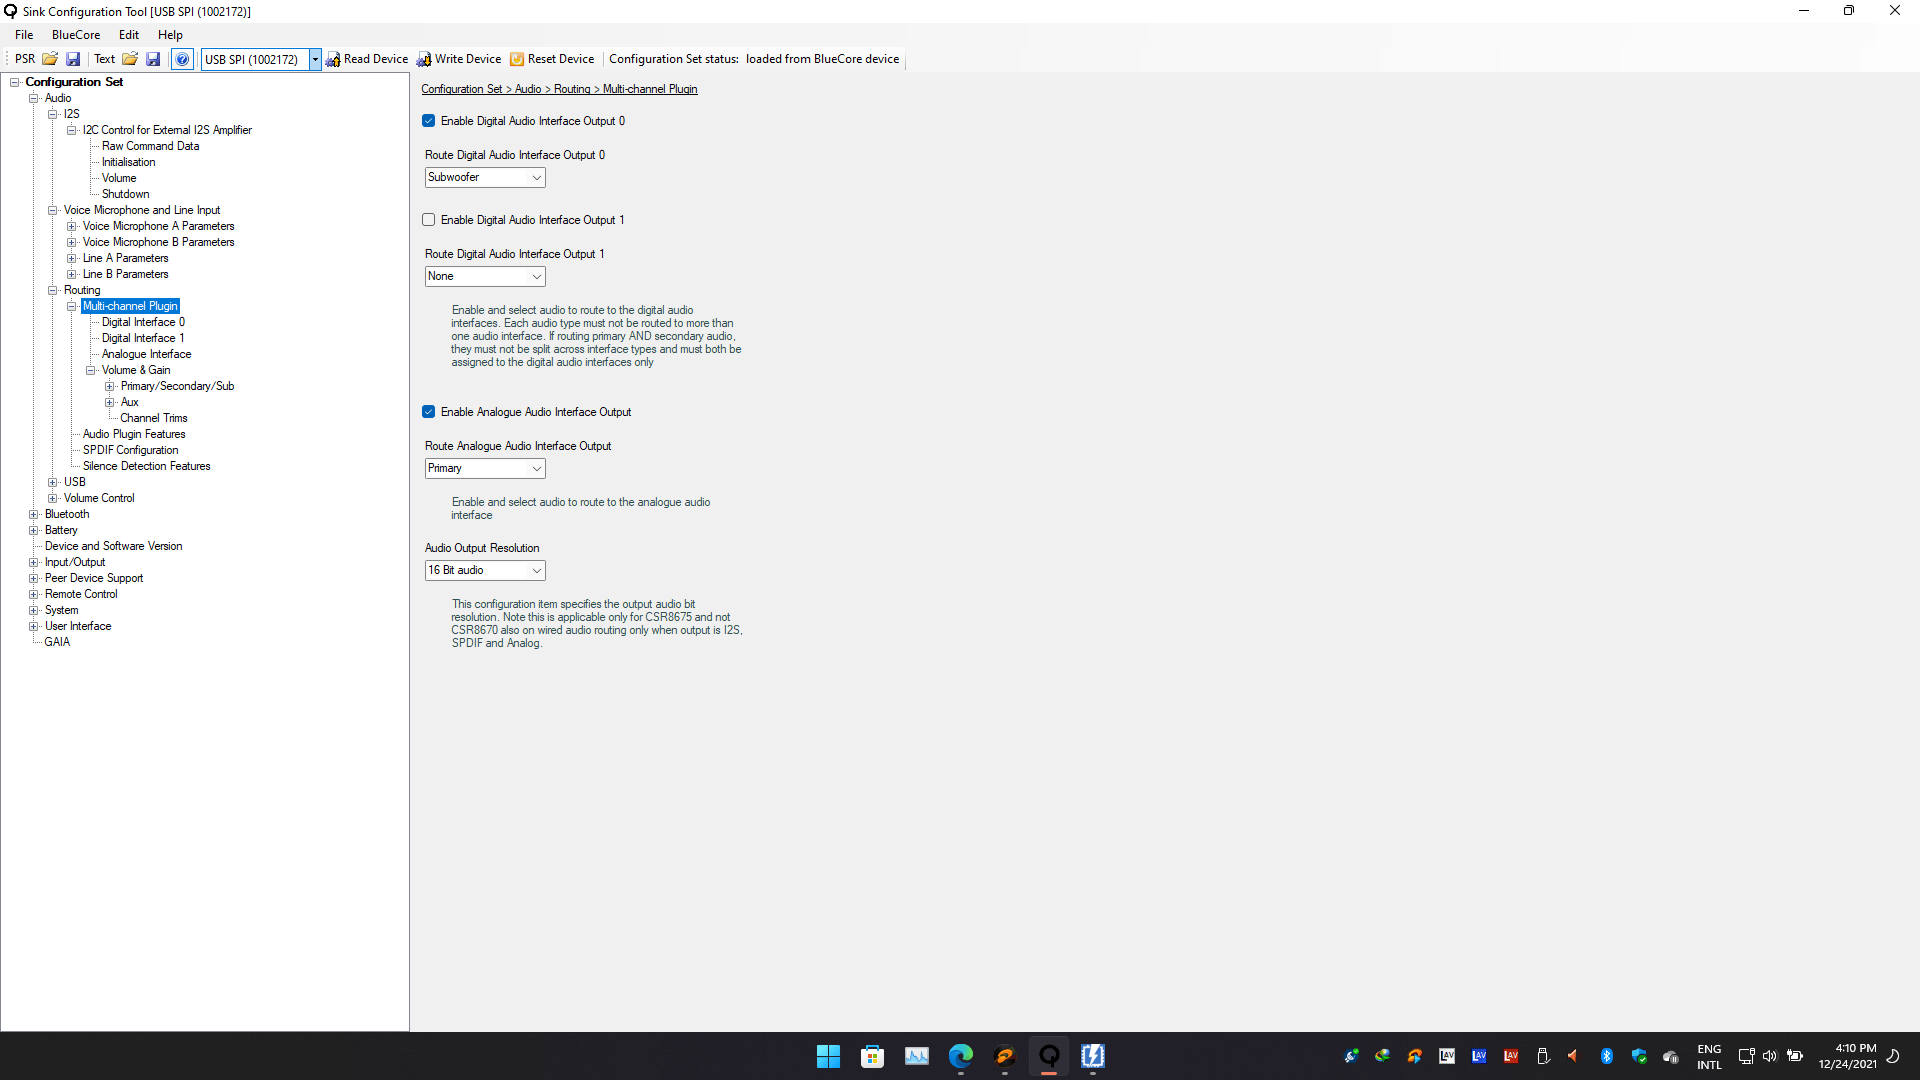Open the Help menu

pos(170,35)
